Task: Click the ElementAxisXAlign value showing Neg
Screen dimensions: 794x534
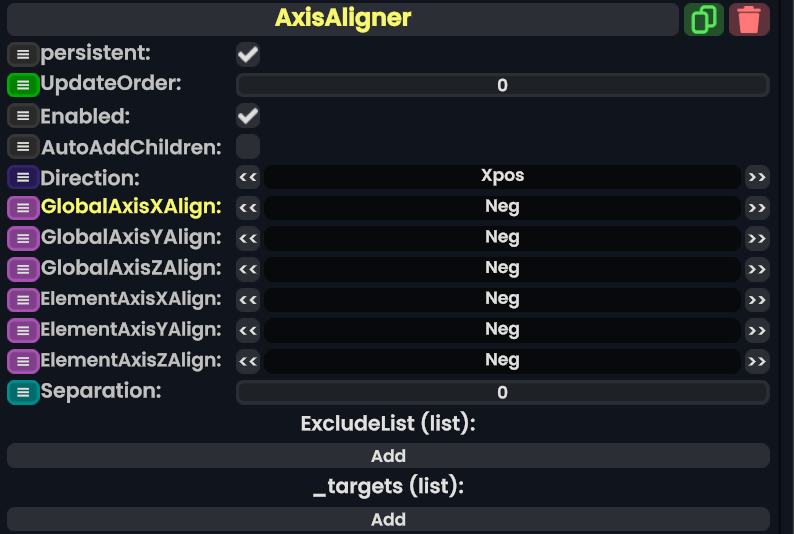Action: tap(502, 299)
